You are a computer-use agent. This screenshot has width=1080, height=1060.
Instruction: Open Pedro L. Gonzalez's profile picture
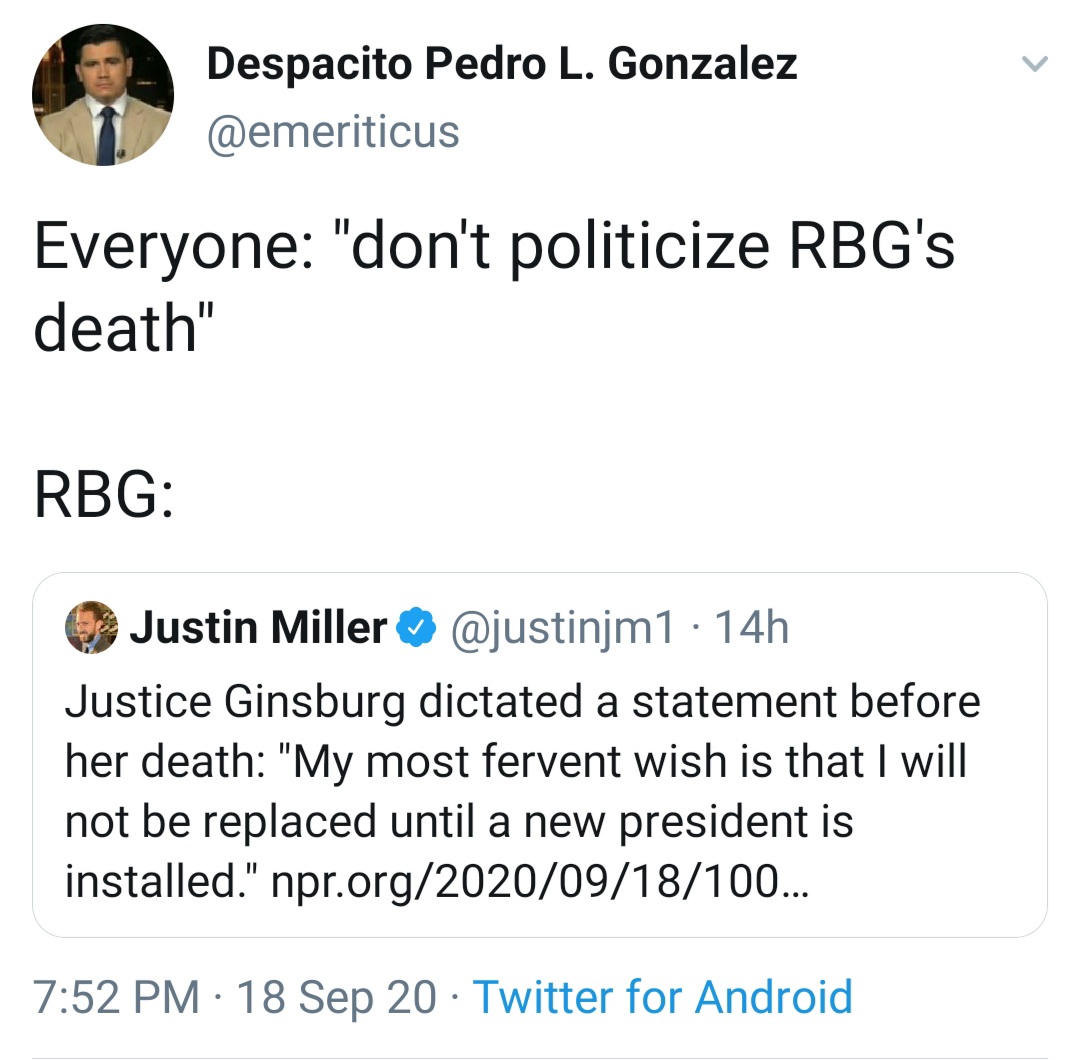103,96
